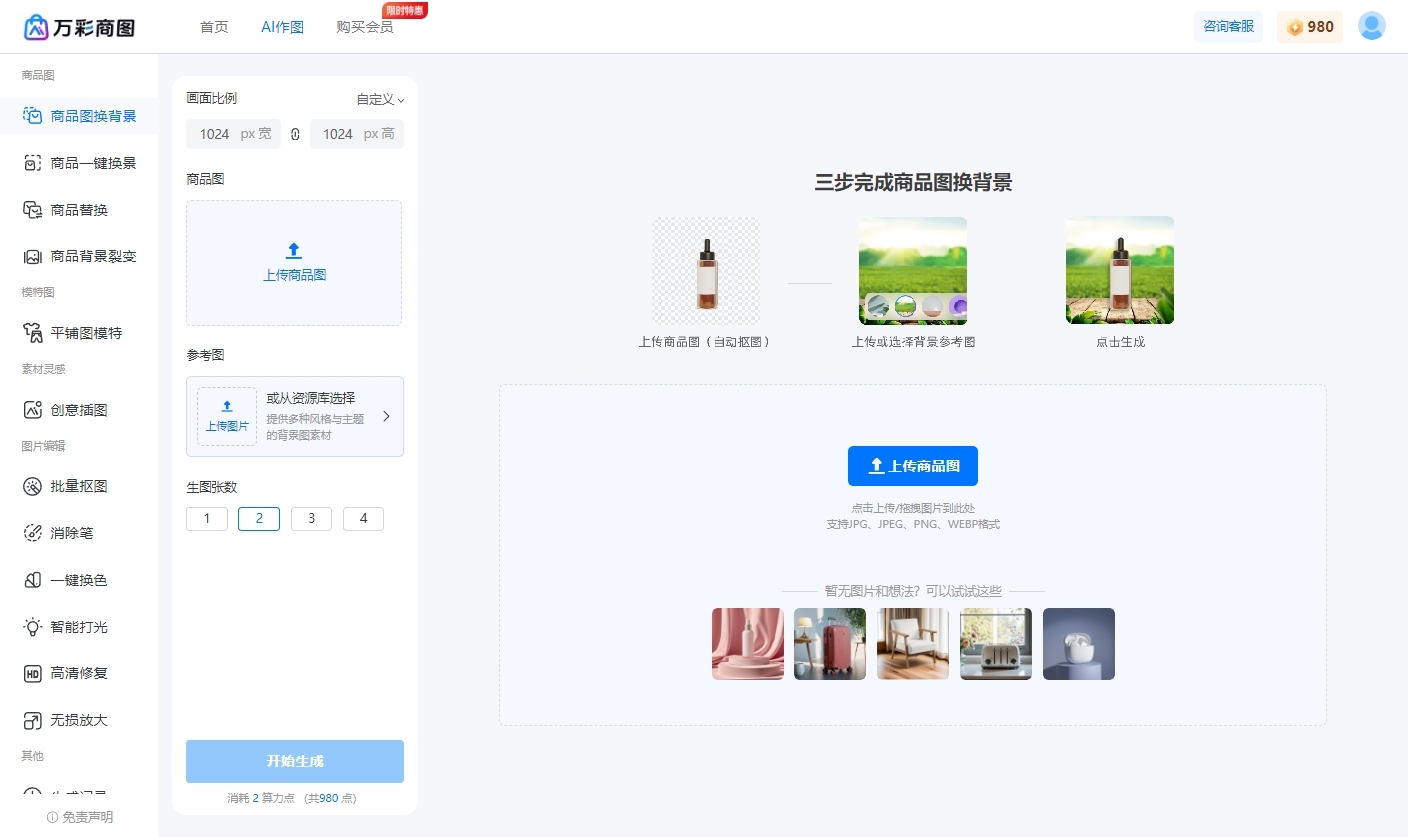This screenshot has height=837, width=1408.
Task: Click the 980 points coin badge
Action: pyautogui.click(x=1310, y=27)
